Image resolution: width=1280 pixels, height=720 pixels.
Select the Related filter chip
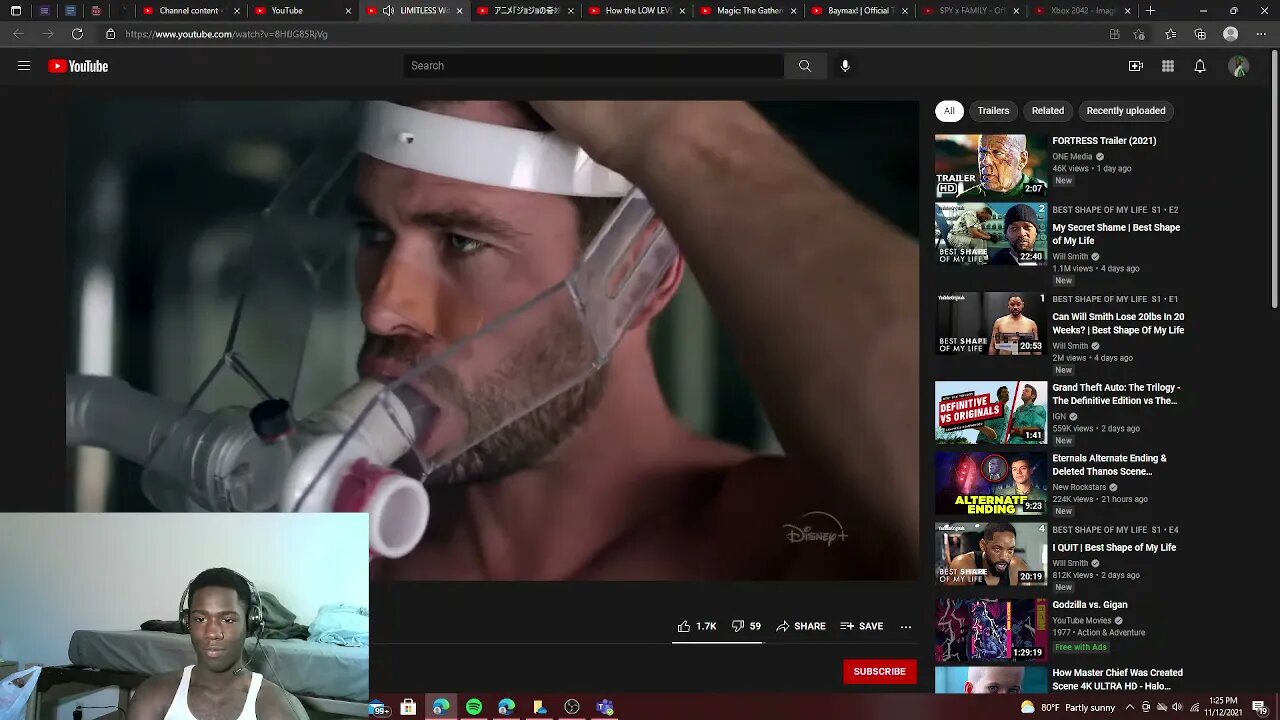tap(1048, 111)
